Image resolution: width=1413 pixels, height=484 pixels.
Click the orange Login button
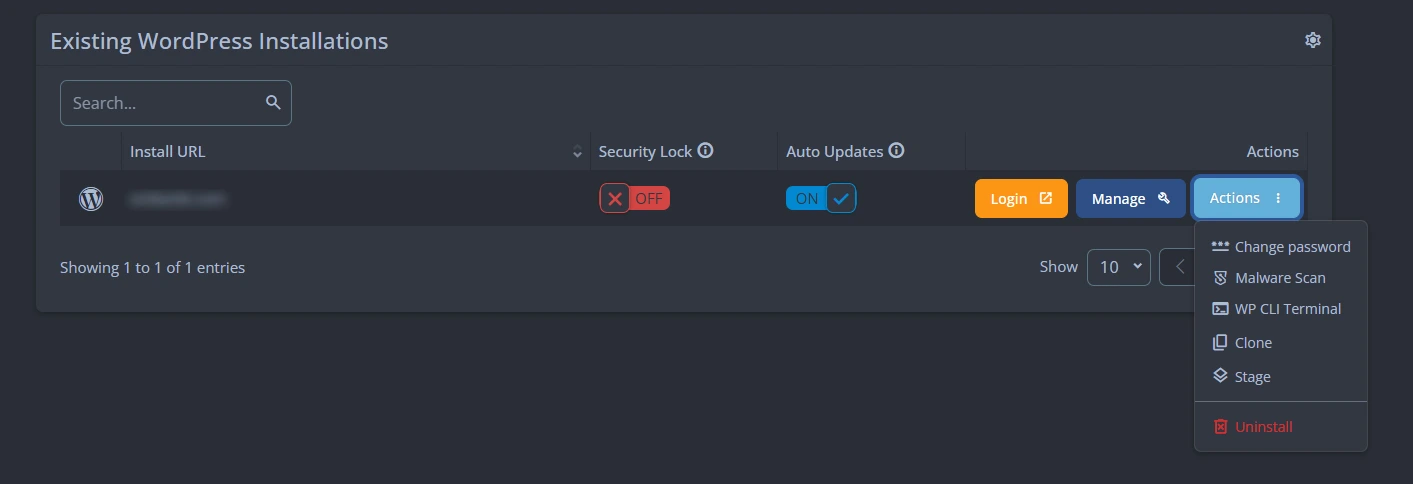(1021, 198)
